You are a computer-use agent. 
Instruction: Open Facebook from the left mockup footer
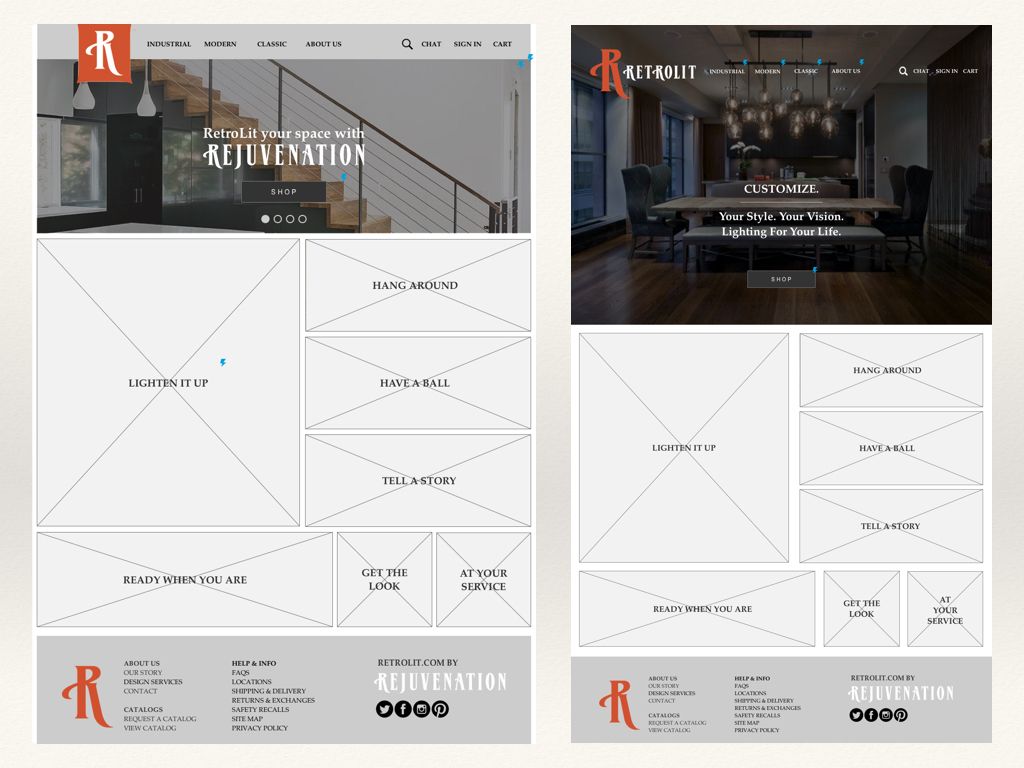(403, 709)
